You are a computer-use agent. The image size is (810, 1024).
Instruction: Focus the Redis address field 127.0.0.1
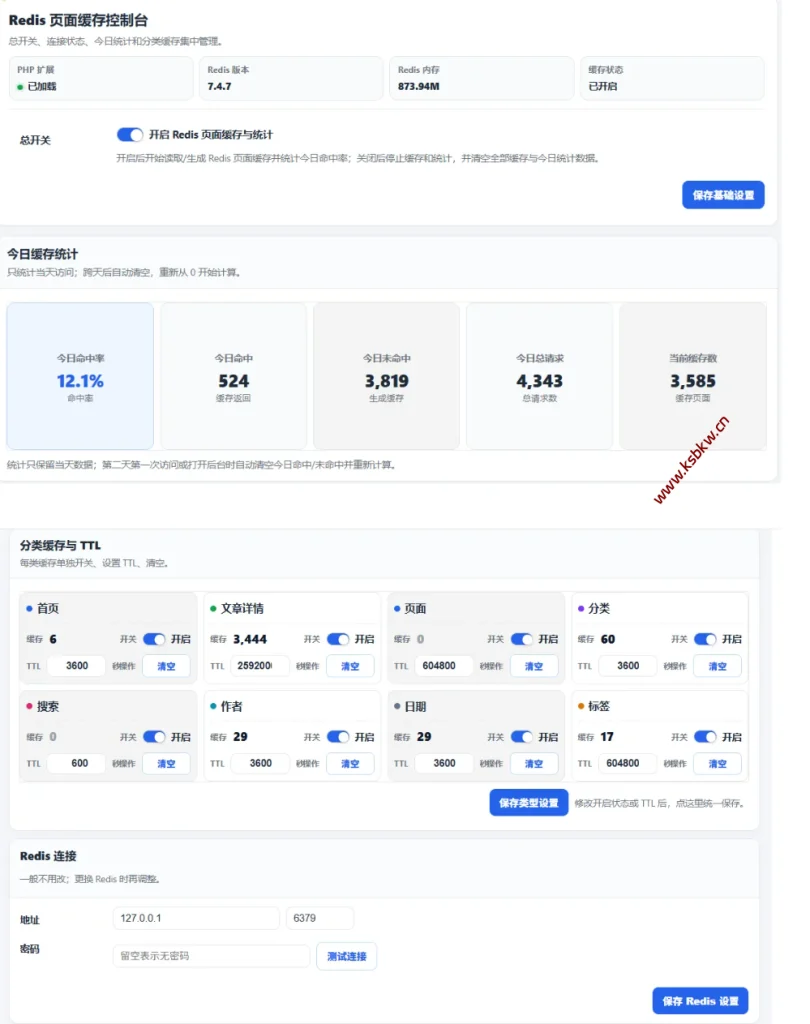coord(196,918)
